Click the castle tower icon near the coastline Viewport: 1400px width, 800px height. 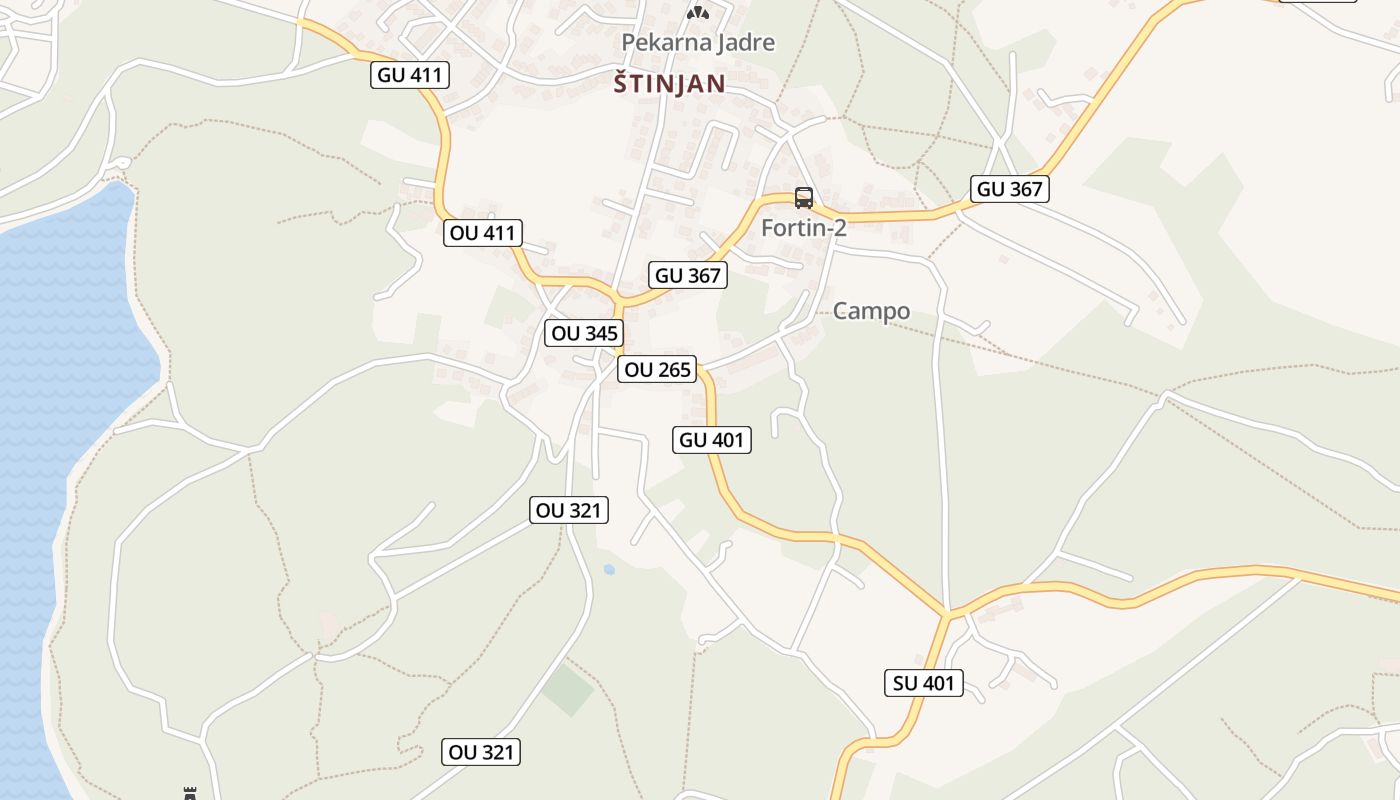pyautogui.click(x=189, y=793)
